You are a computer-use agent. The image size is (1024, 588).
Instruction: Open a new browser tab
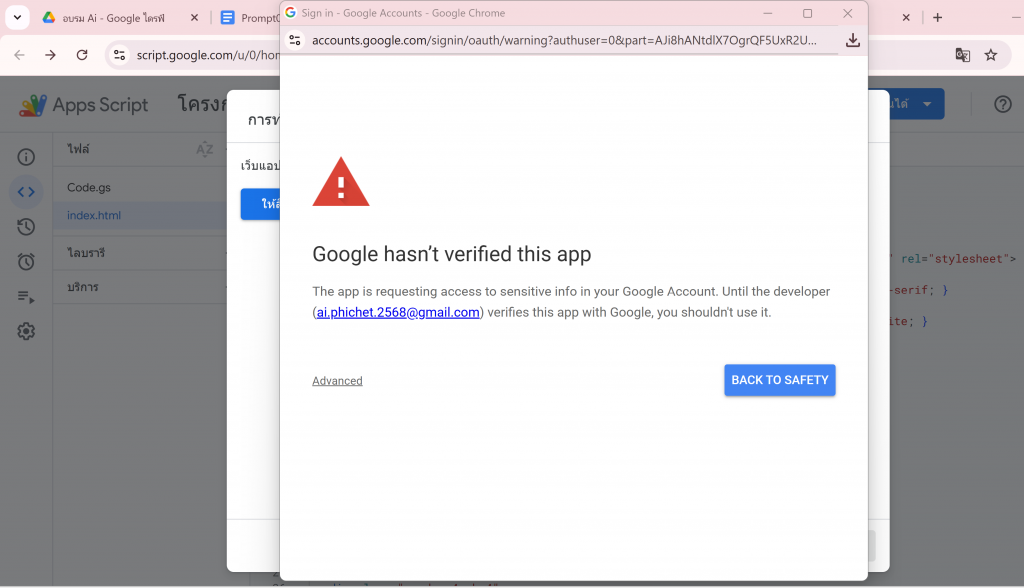937,18
